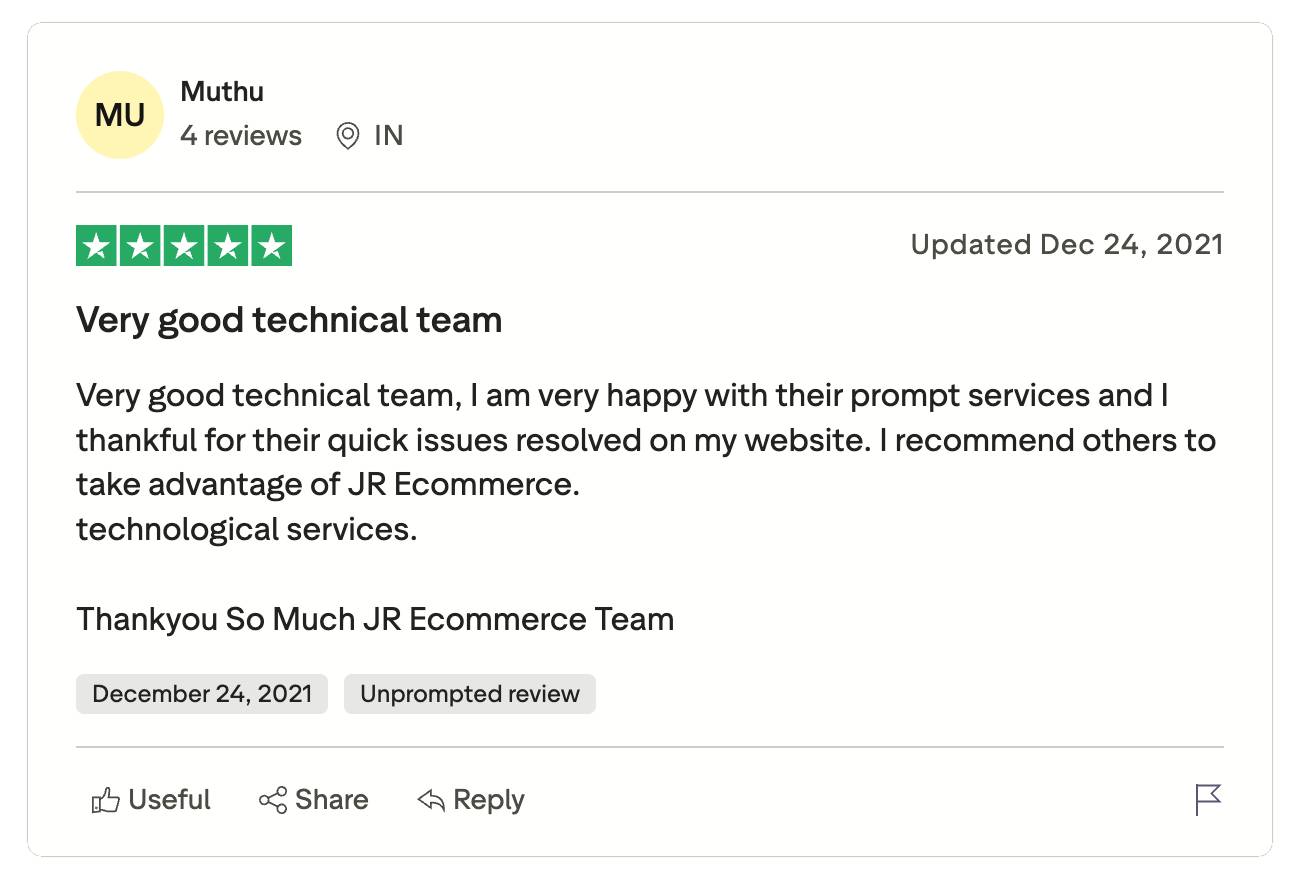This screenshot has height=880, width=1300.
Task: Click the December 24, 2021 date tag
Action: (x=202, y=694)
